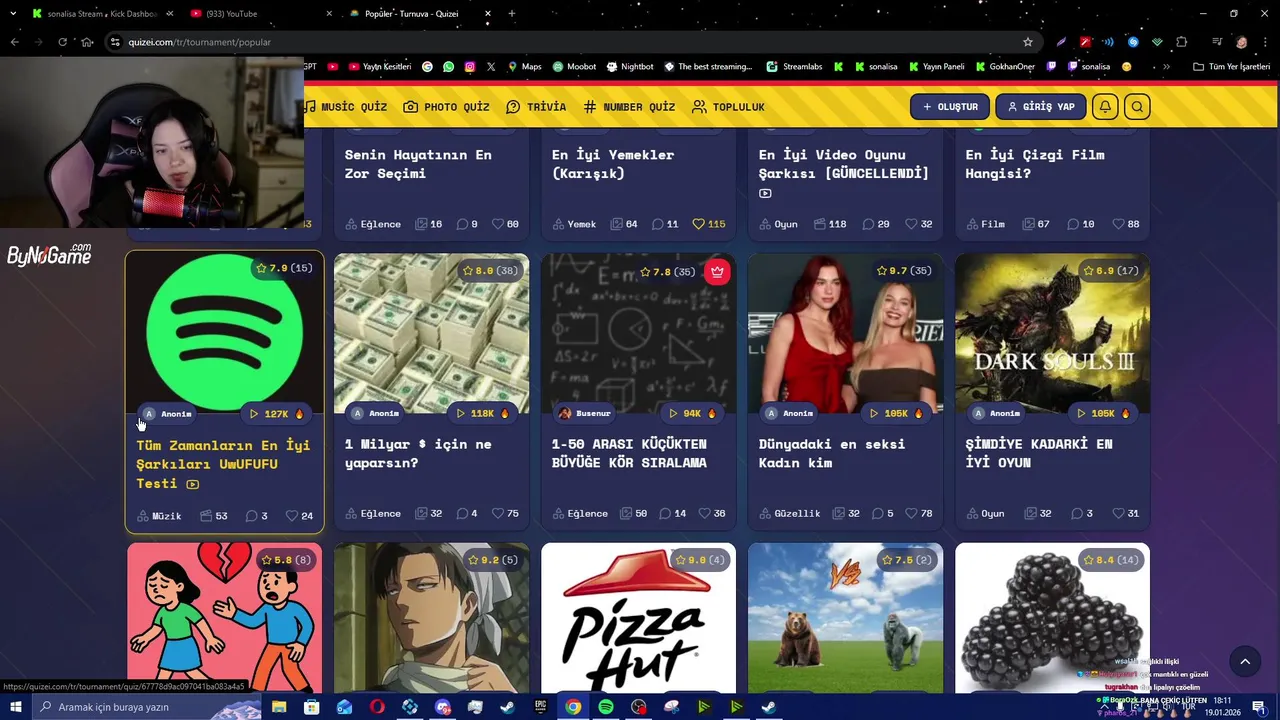Open Spotify from the taskbar

coord(606,707)
